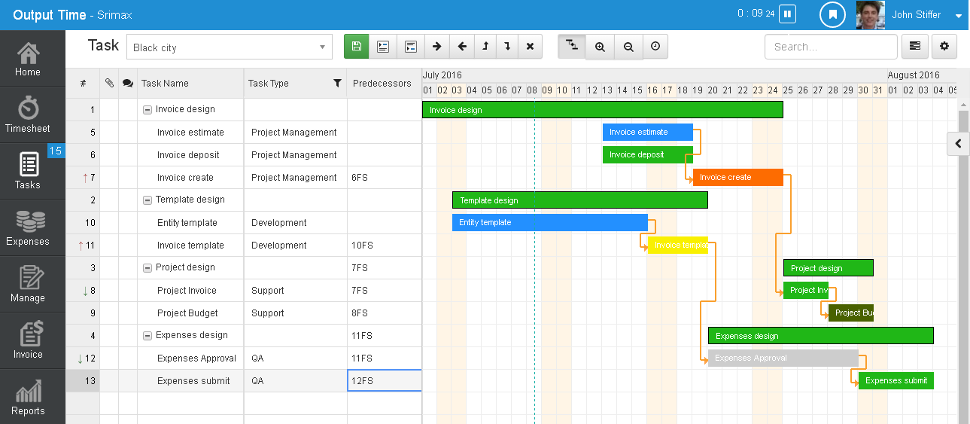
Task: Pause the running timer
Action: tap(787, 14)
